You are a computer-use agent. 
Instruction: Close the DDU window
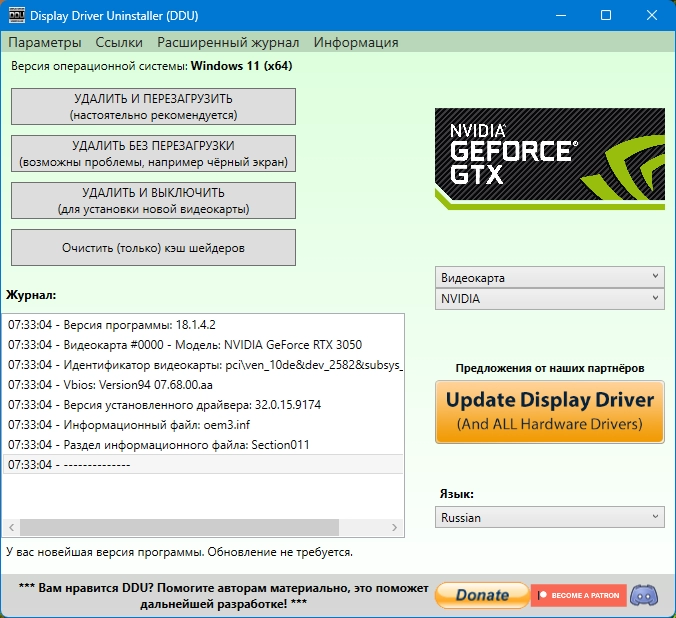(x=652, y=16)
